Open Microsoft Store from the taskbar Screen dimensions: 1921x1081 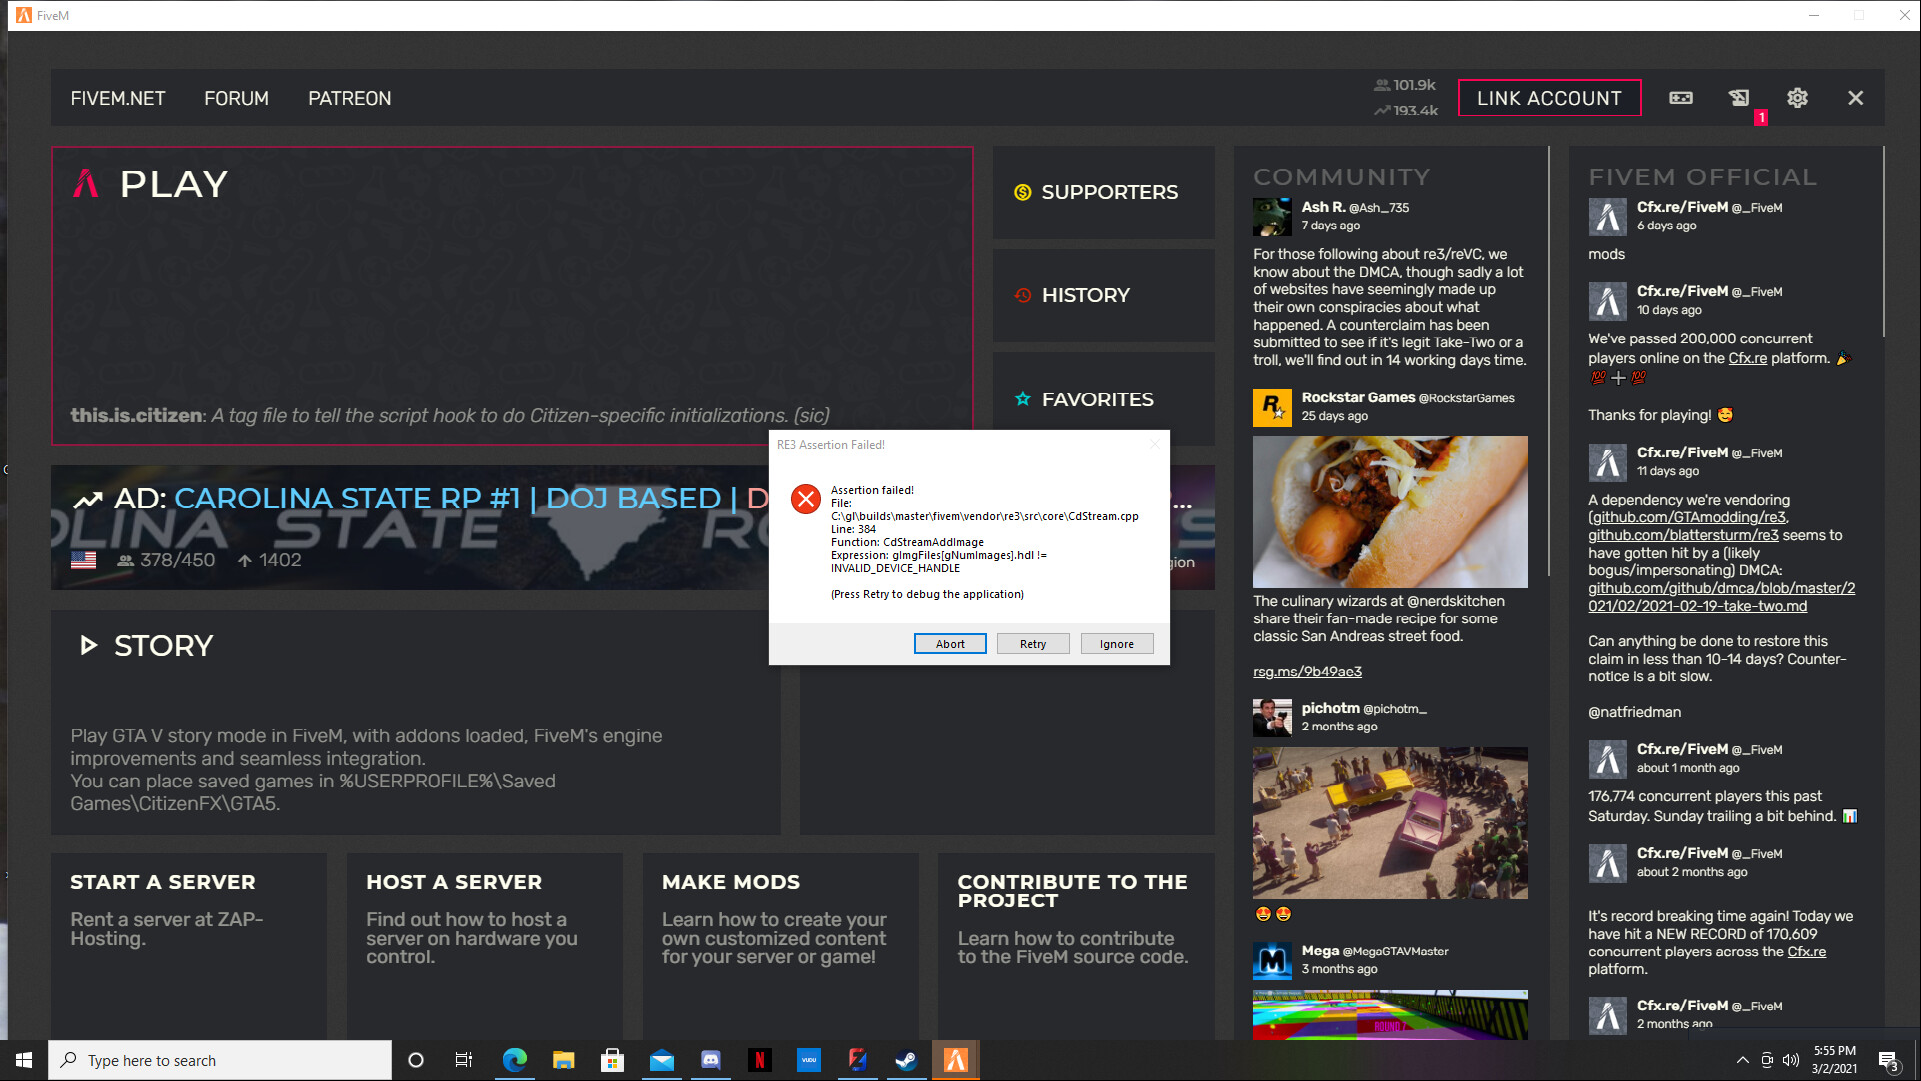click(613, 1060)
